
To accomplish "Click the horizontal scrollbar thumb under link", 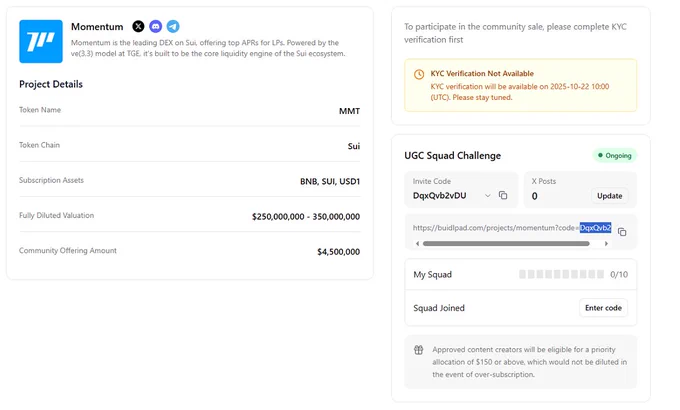I will [x=506, y=244].
